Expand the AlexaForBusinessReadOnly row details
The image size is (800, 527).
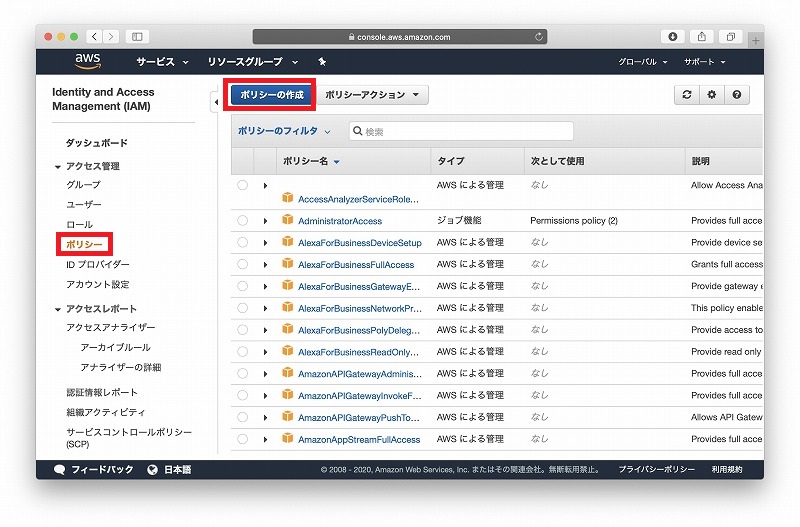tap(265, 352)
